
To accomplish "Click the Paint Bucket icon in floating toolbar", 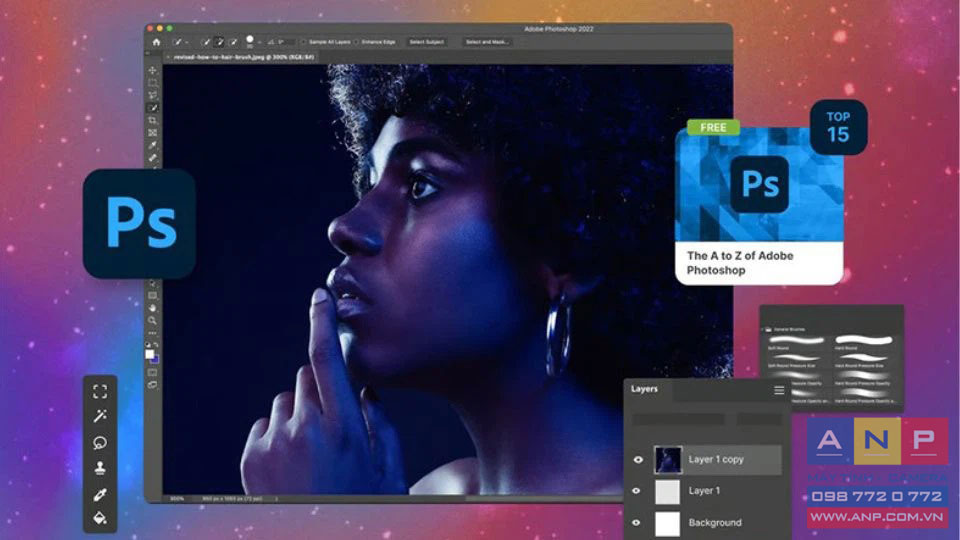I will [100, 519].
